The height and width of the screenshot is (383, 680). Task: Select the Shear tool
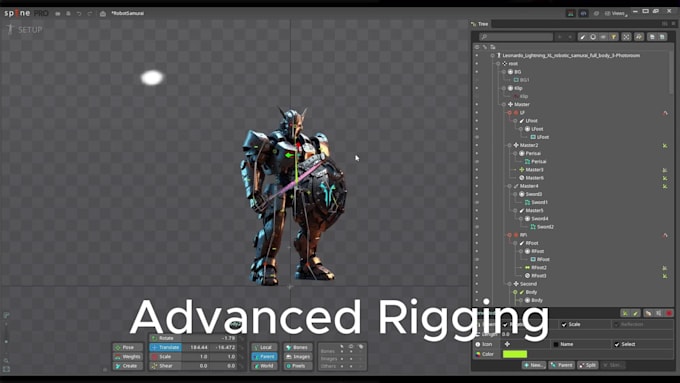coord(166,366)
